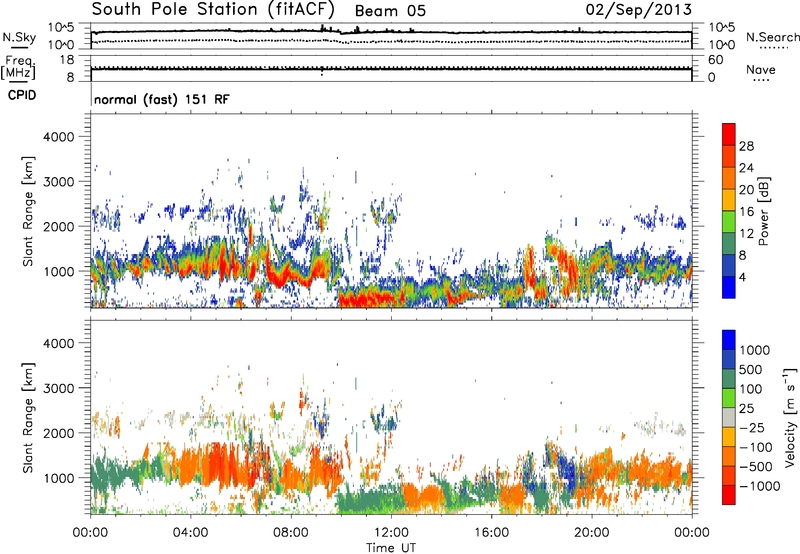Click the 'Freq. [MHz]' label
The height and width of the screenshot is (554, 800).
point(19,68)
